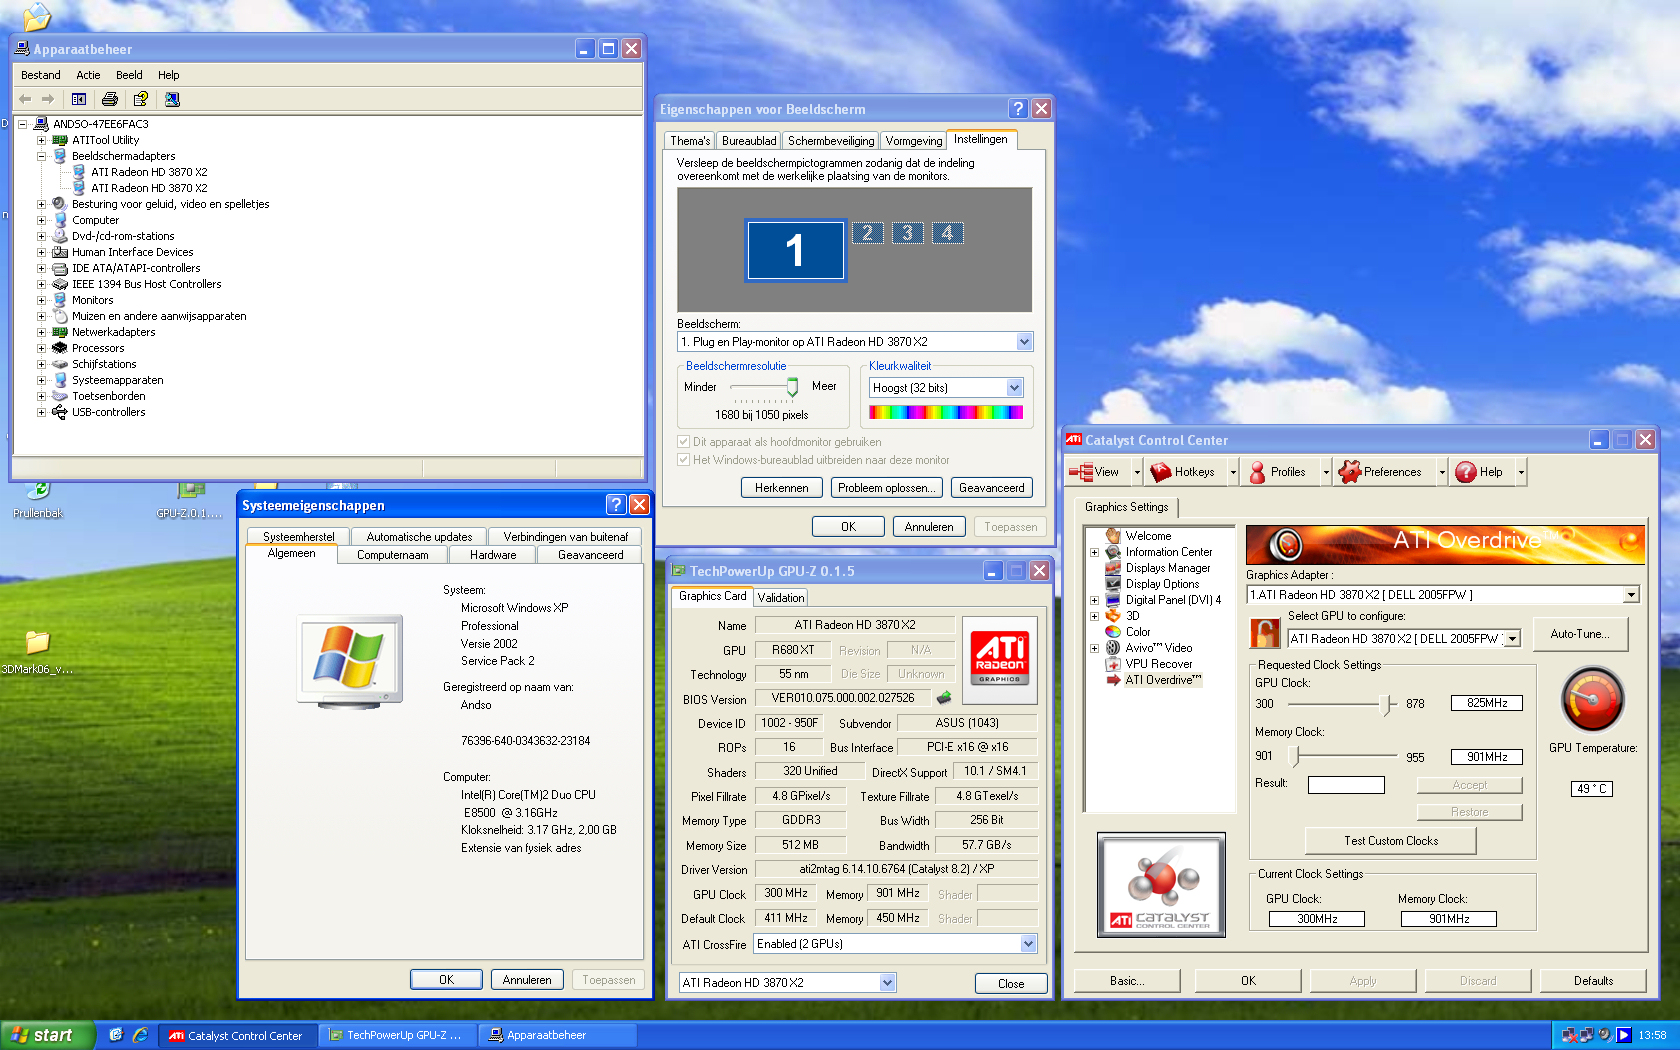Click the Herkennen button
Image resolution: width=1680 pixels, height=1050 pixels.
782,488
